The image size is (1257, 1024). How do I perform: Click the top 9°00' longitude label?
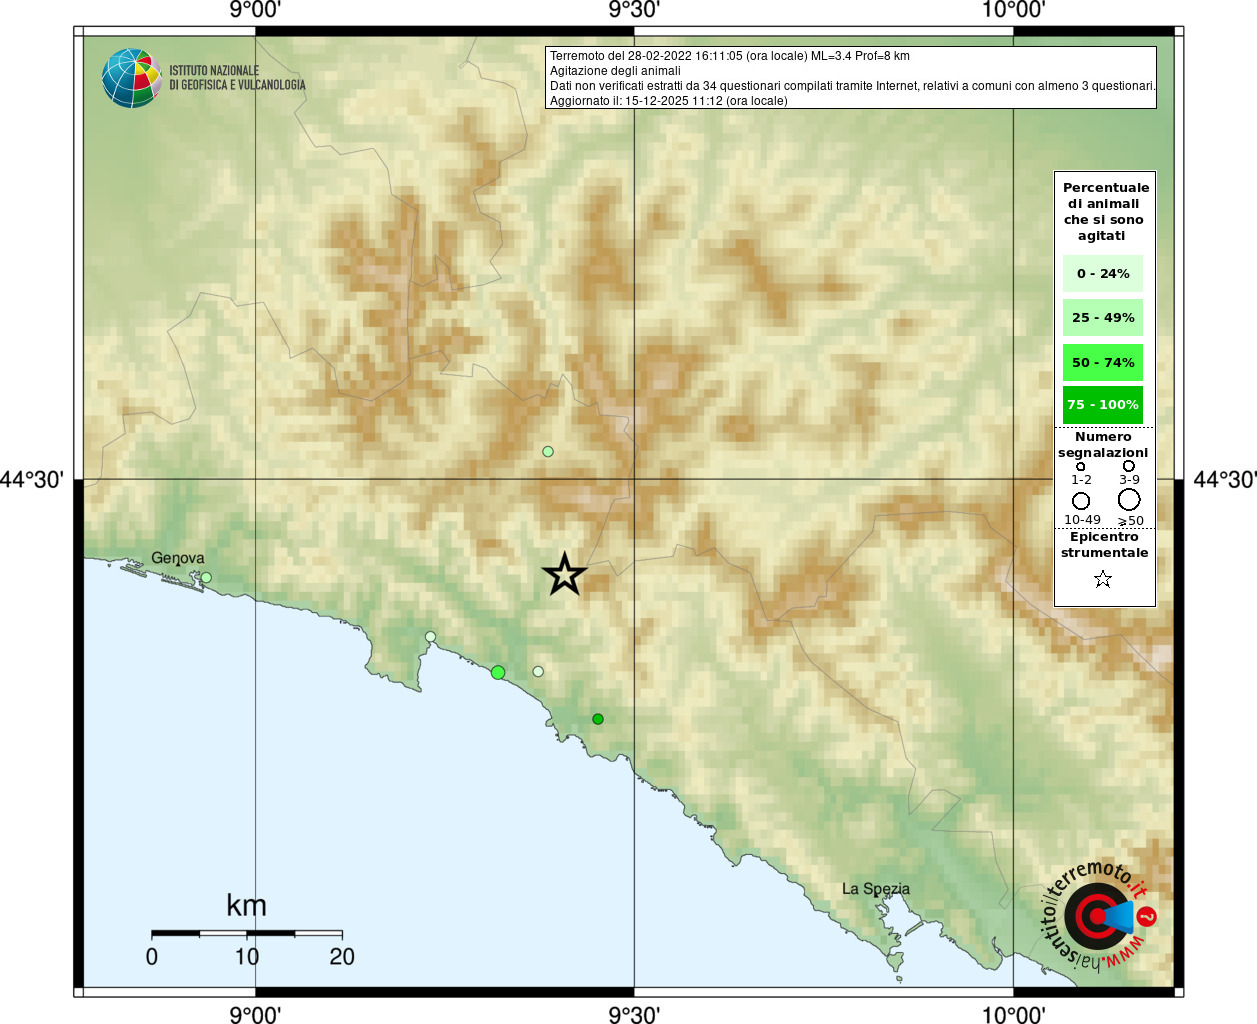(x=255, y=10)
